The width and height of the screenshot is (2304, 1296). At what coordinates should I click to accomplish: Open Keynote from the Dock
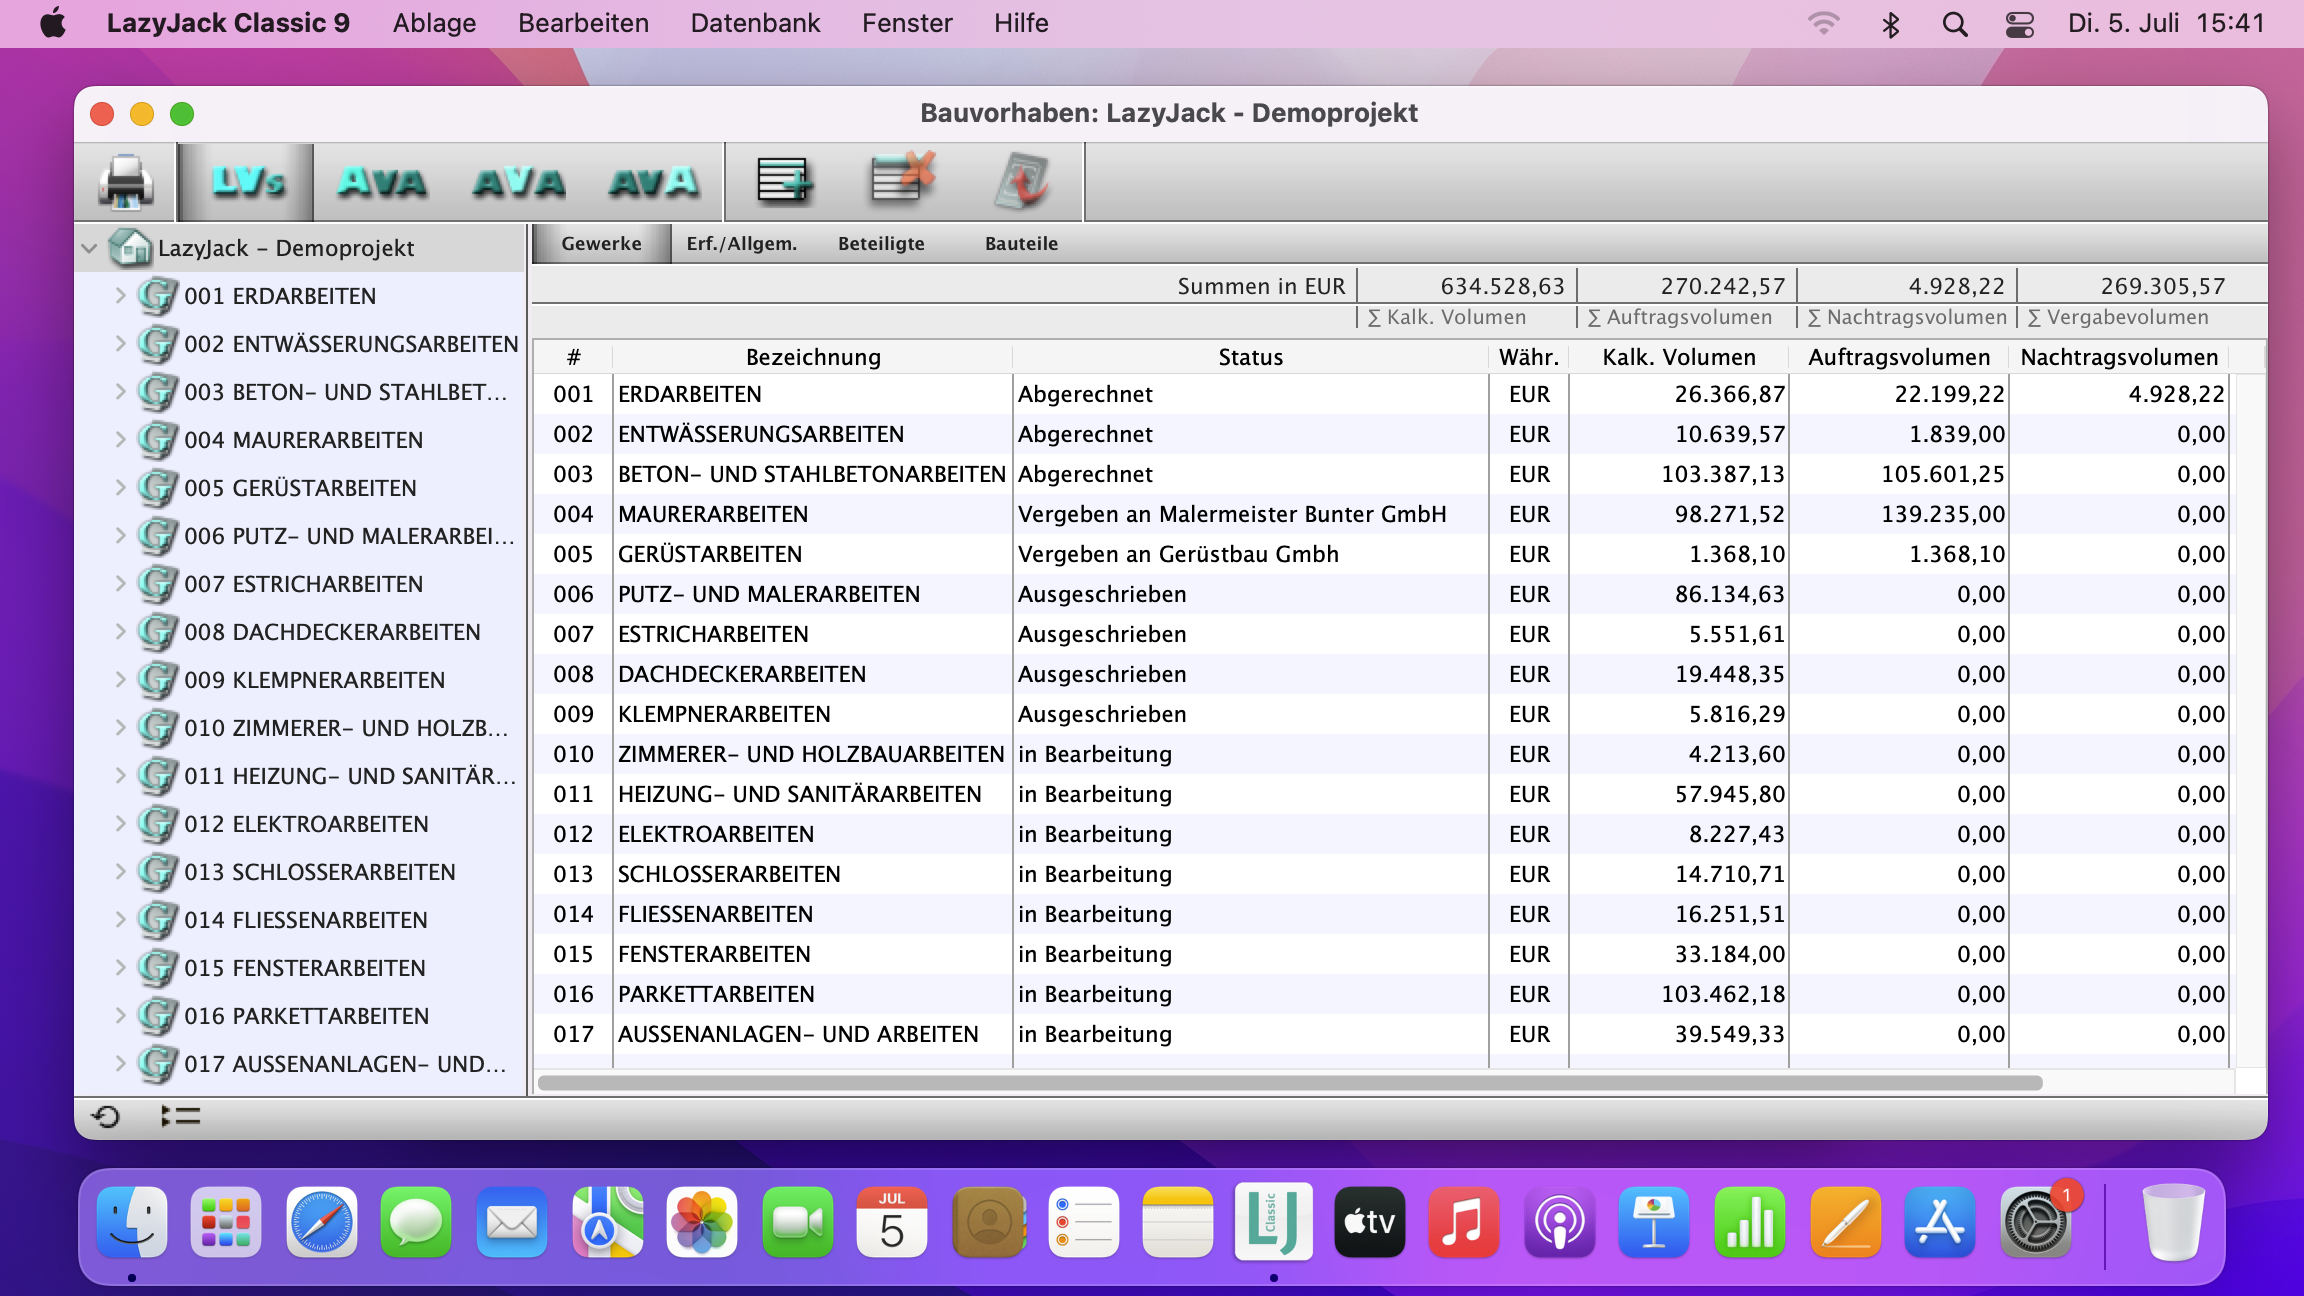click(1654, 1222)
